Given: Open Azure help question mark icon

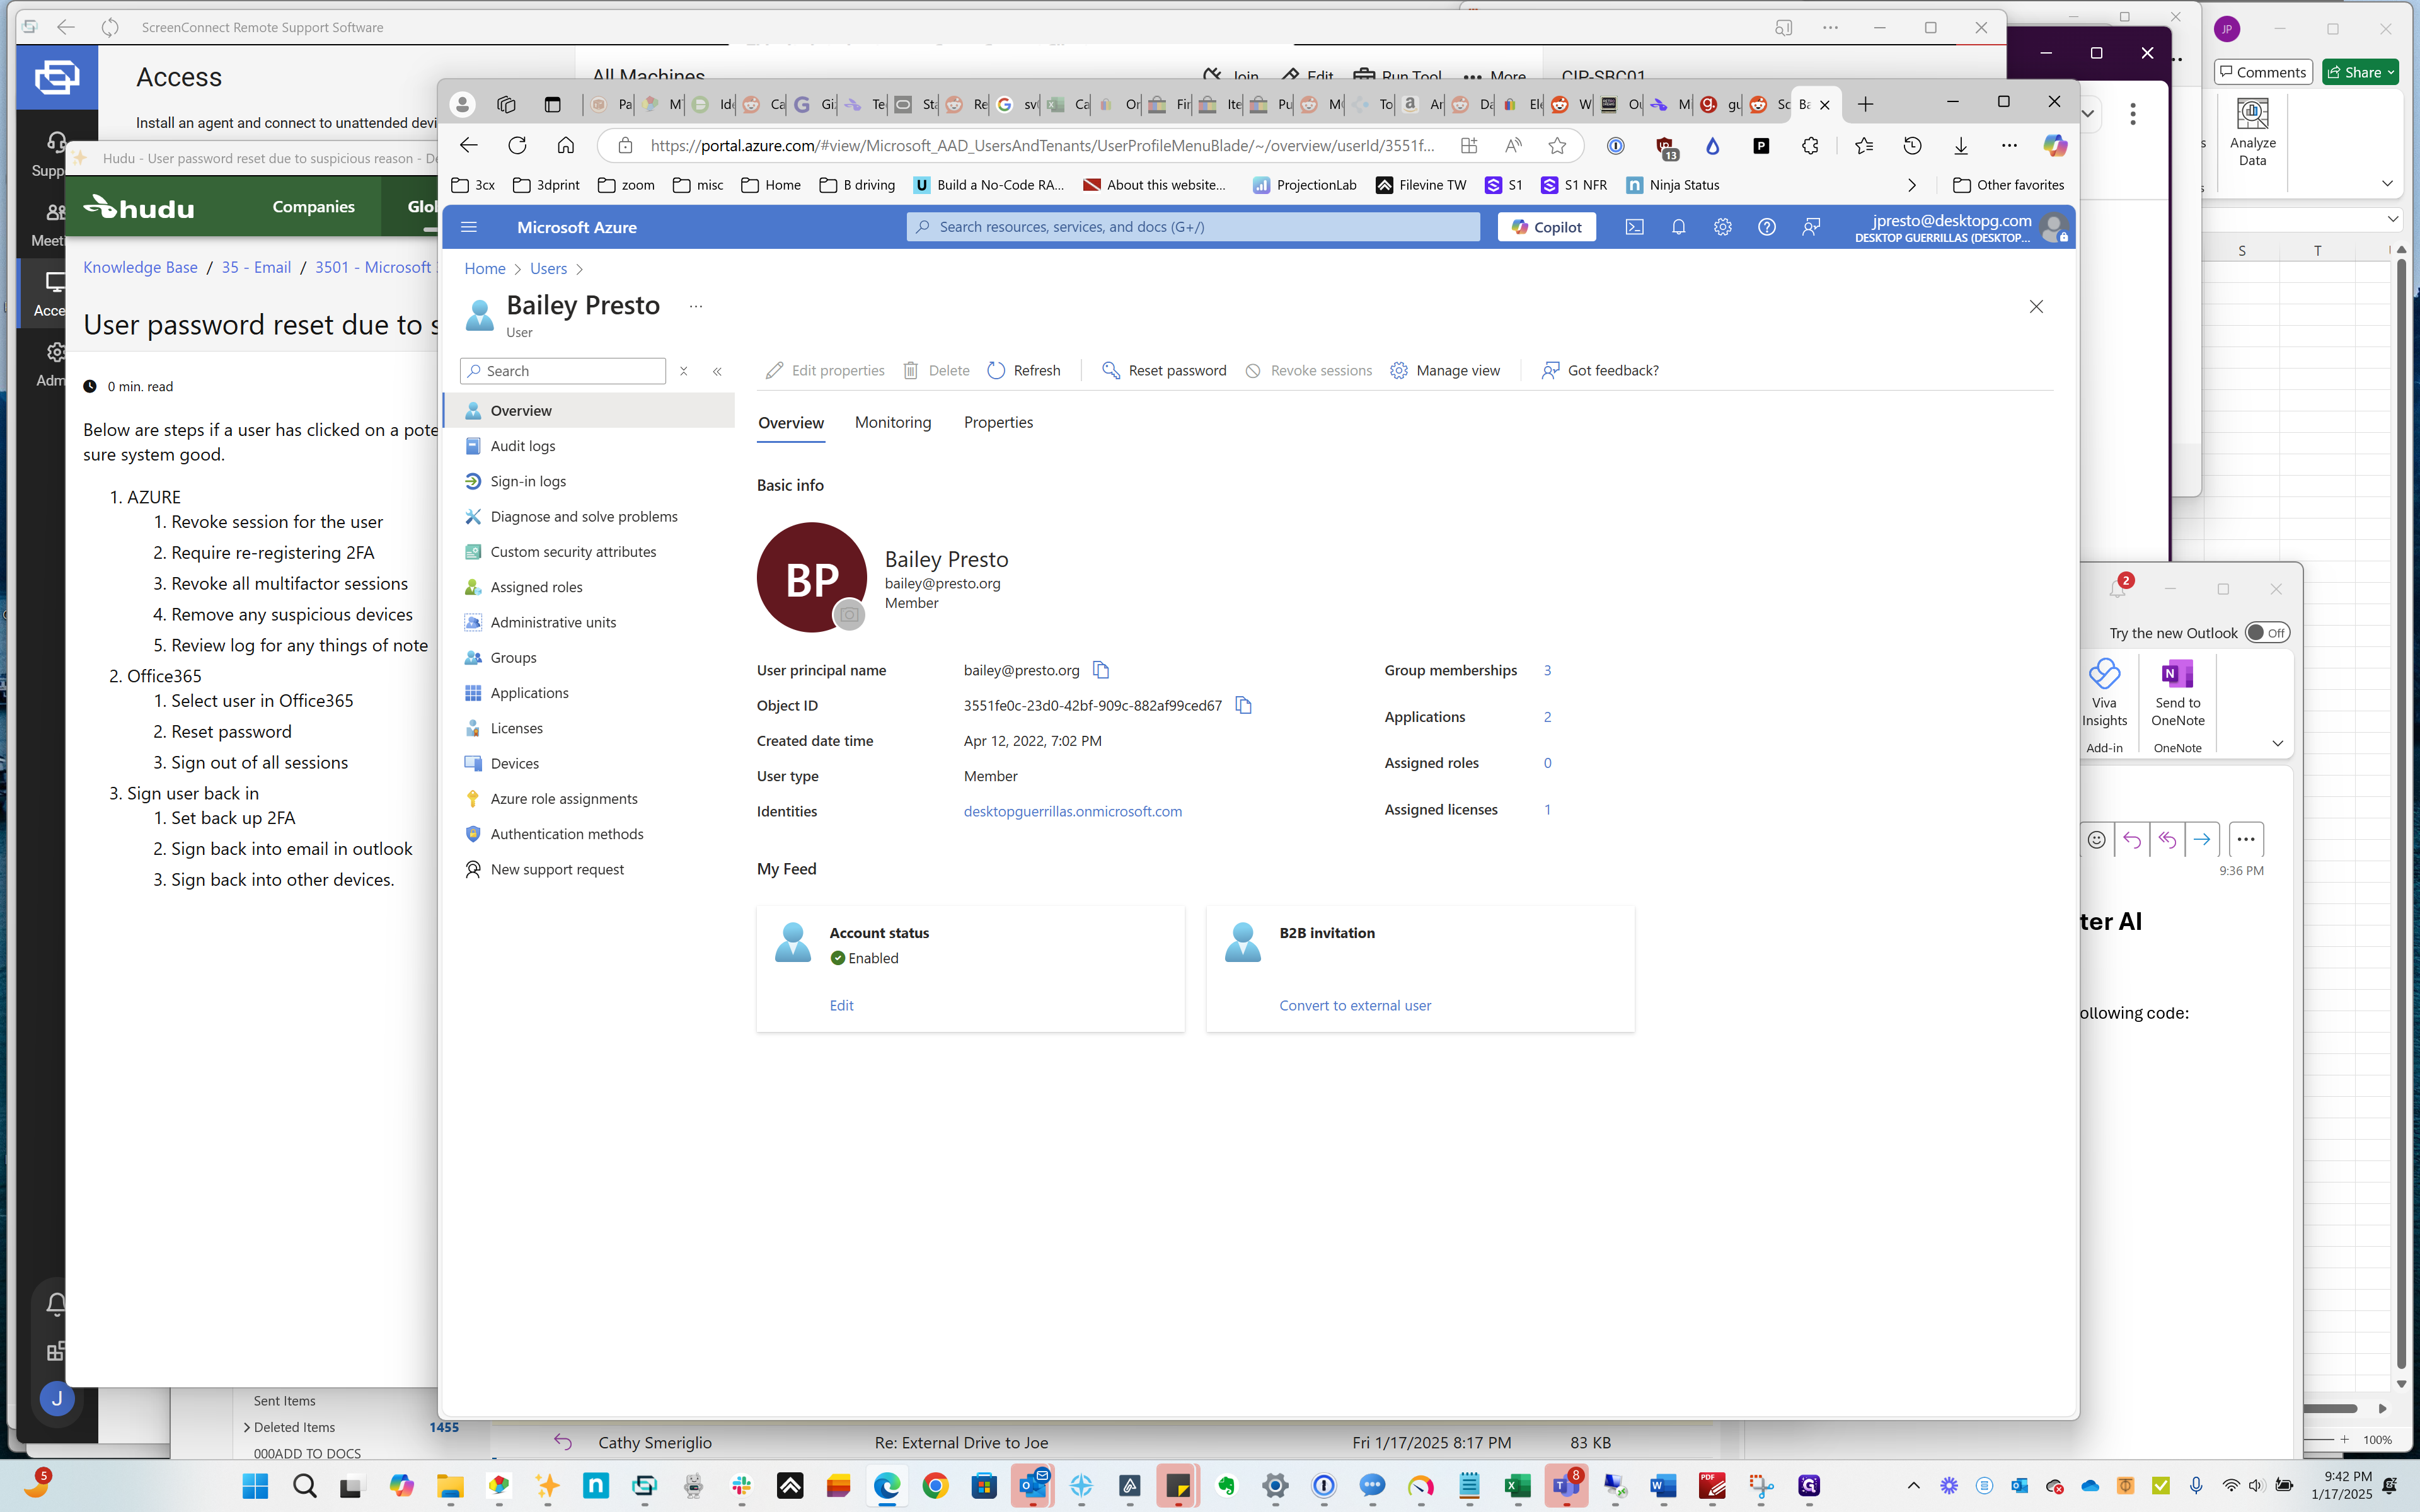Looking at the screenshot, I should 1767,227.
